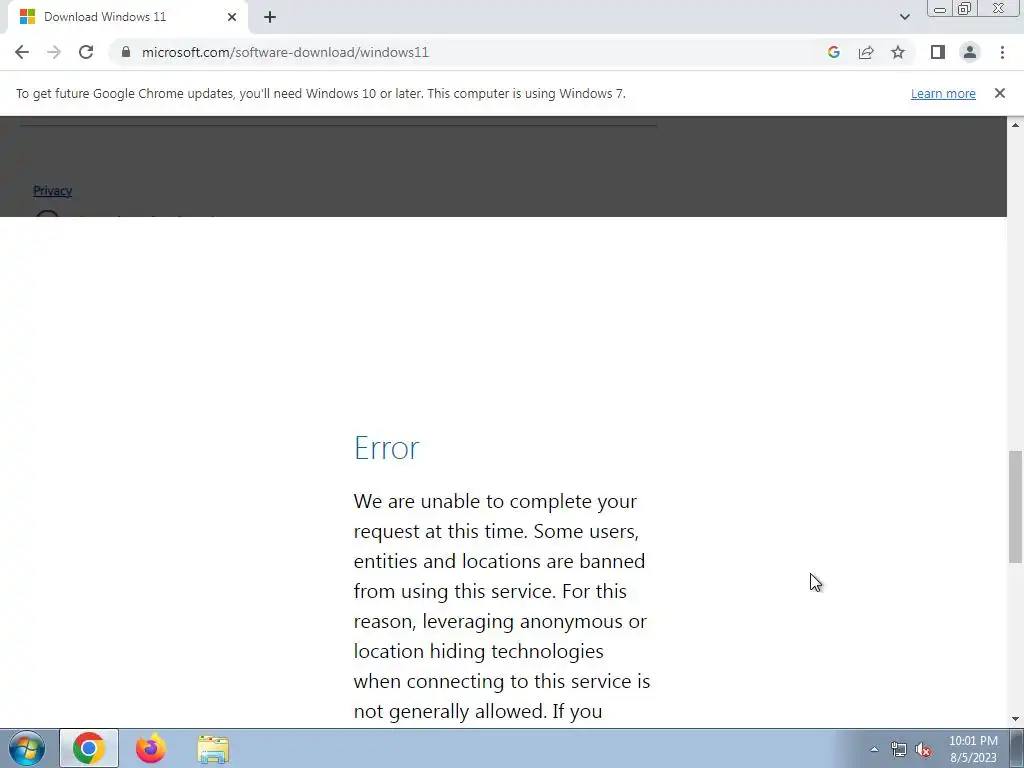Image resolution: width=1024 pixels, height=768 pixels.
Task: Bookmark this tab with the star icon
Action: coord(898,52)
